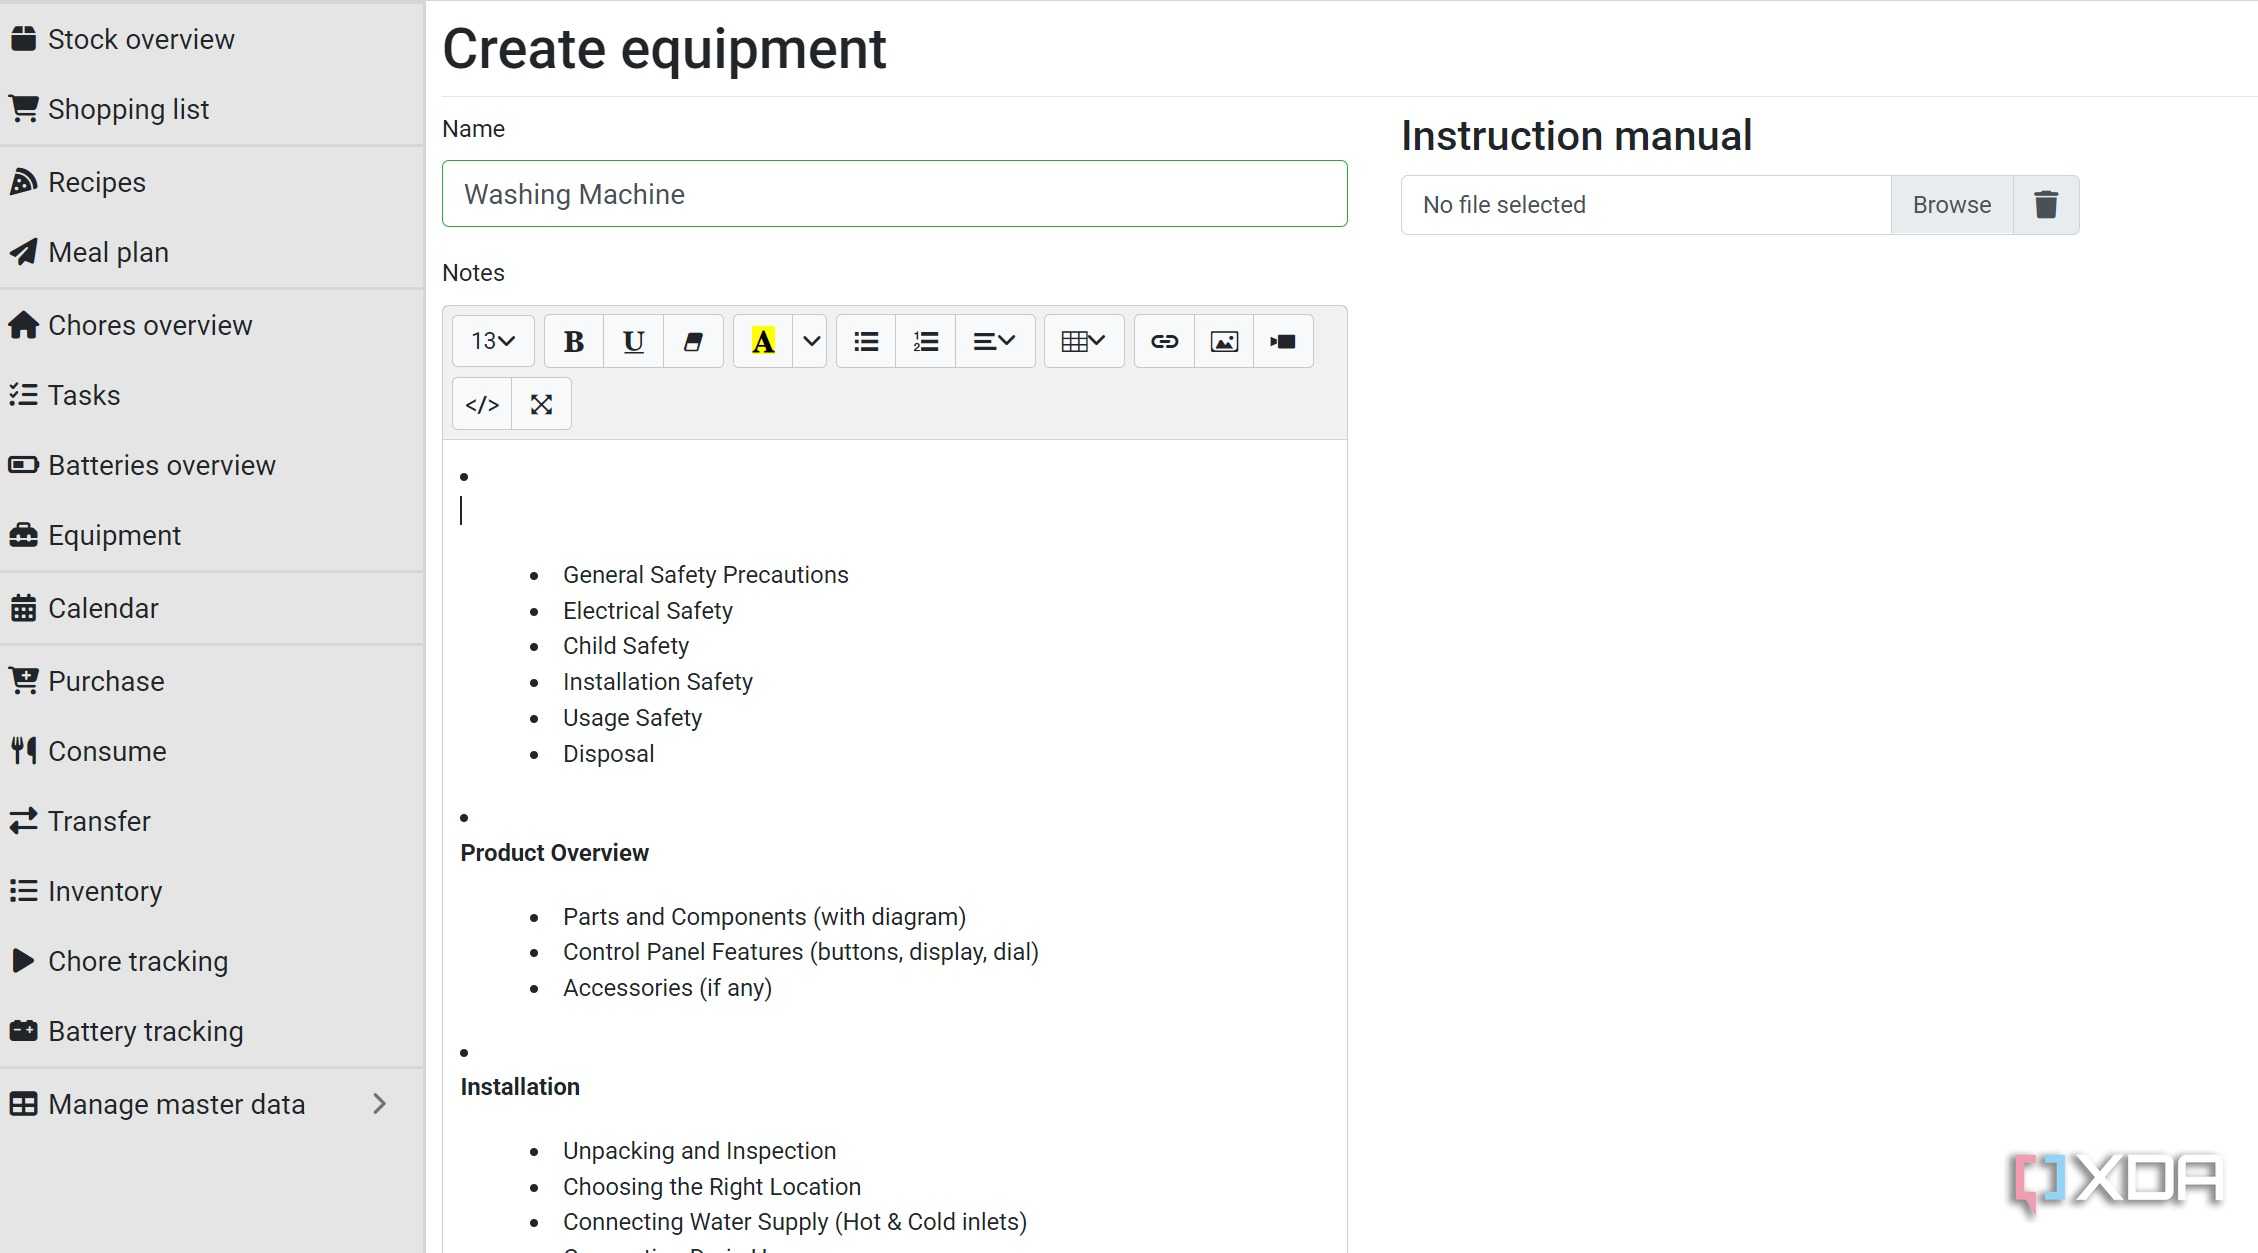The width and height of the screenshot is (2258, 1253).
Task: Open the Transfer page
Action: pyautogui.click(x=212, y=821)
